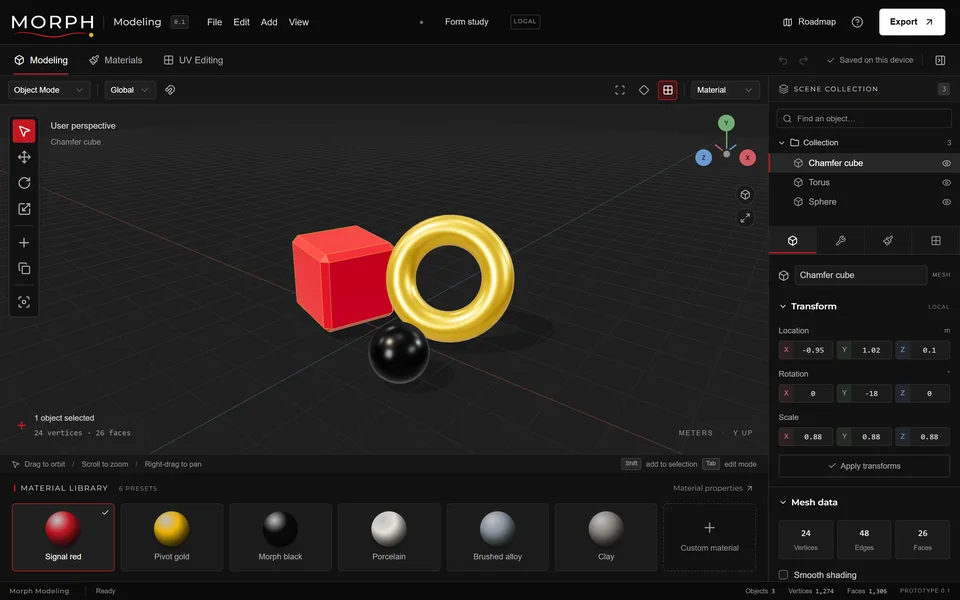This screenshot has height=600, width=960.
Task: Toggle the side panel layout icon
Action: 940,60
